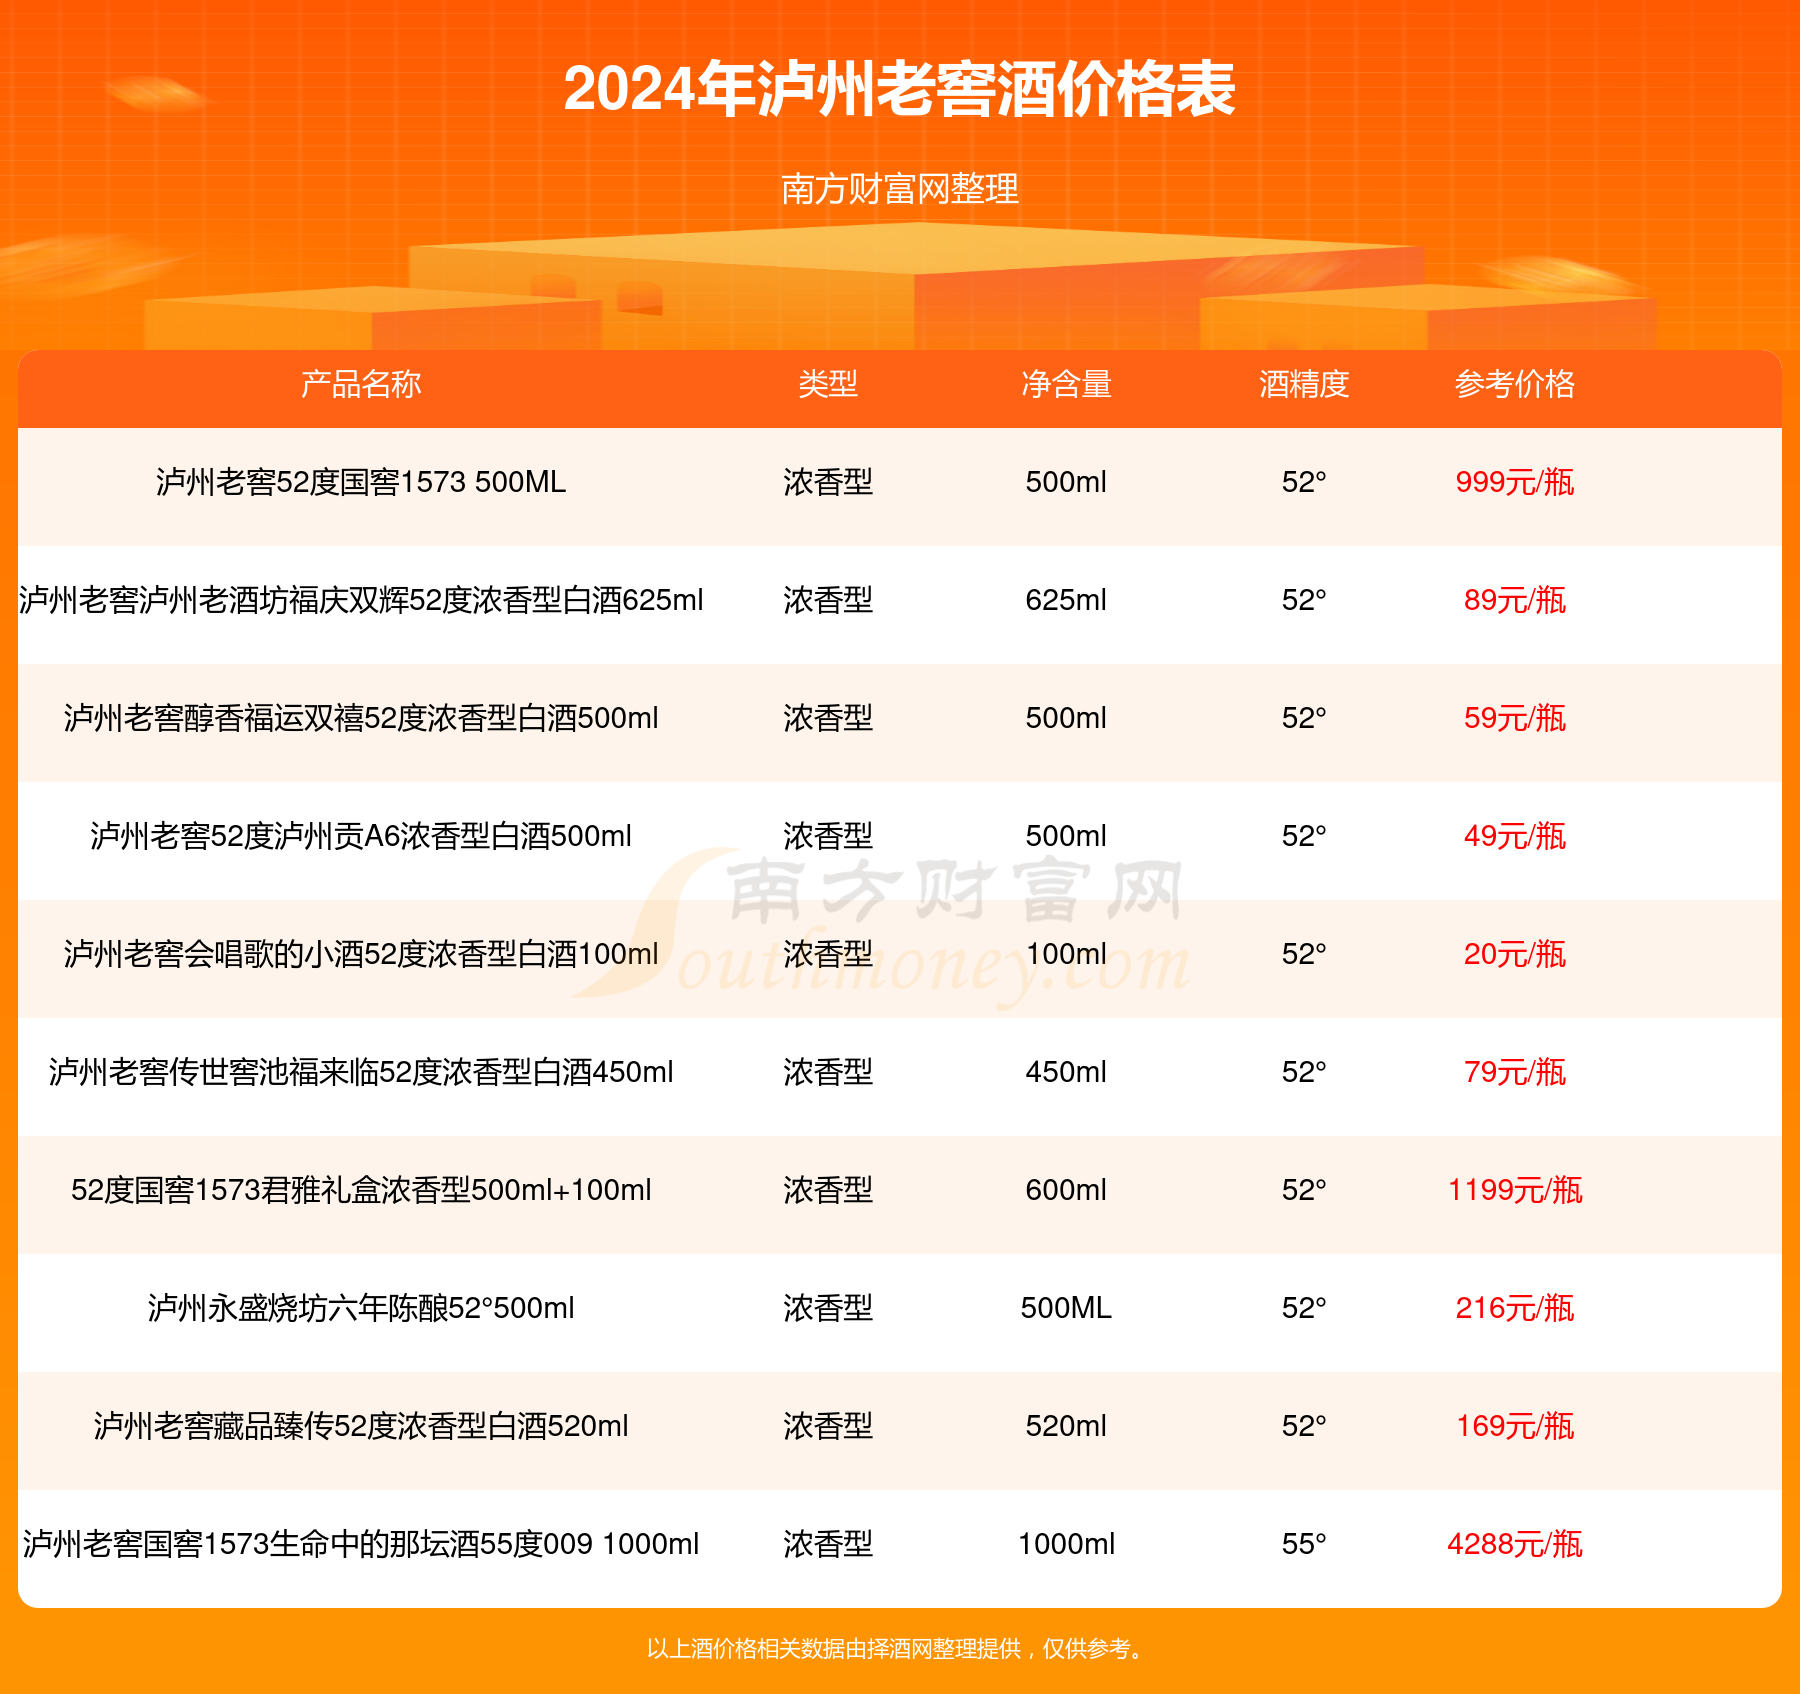Click the 520ml net content cell

pos(1066,1426)
